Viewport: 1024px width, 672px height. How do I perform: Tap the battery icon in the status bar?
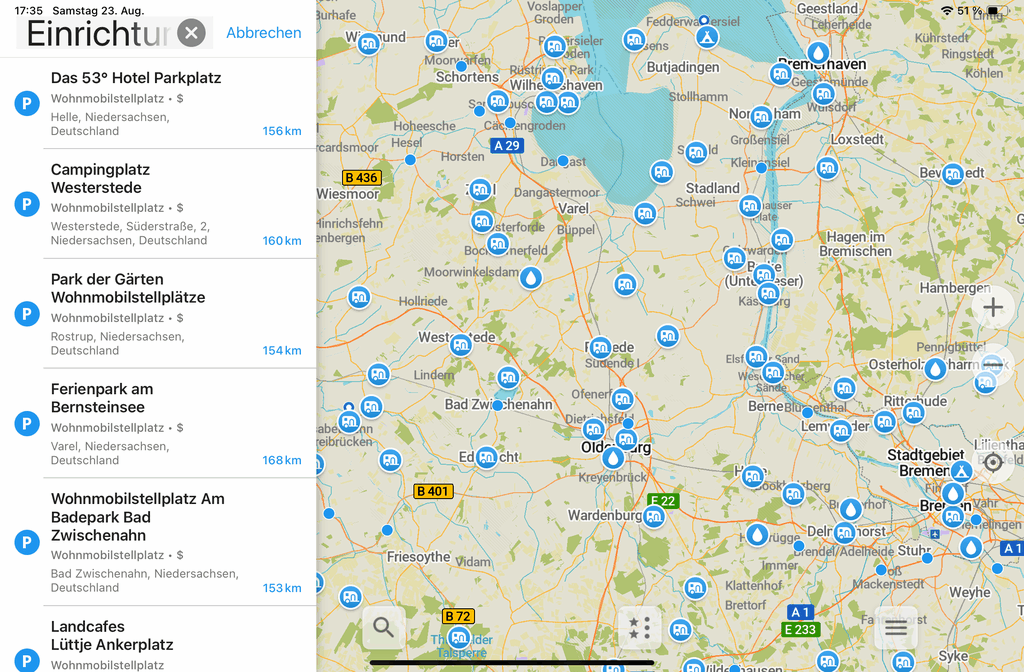996,11
